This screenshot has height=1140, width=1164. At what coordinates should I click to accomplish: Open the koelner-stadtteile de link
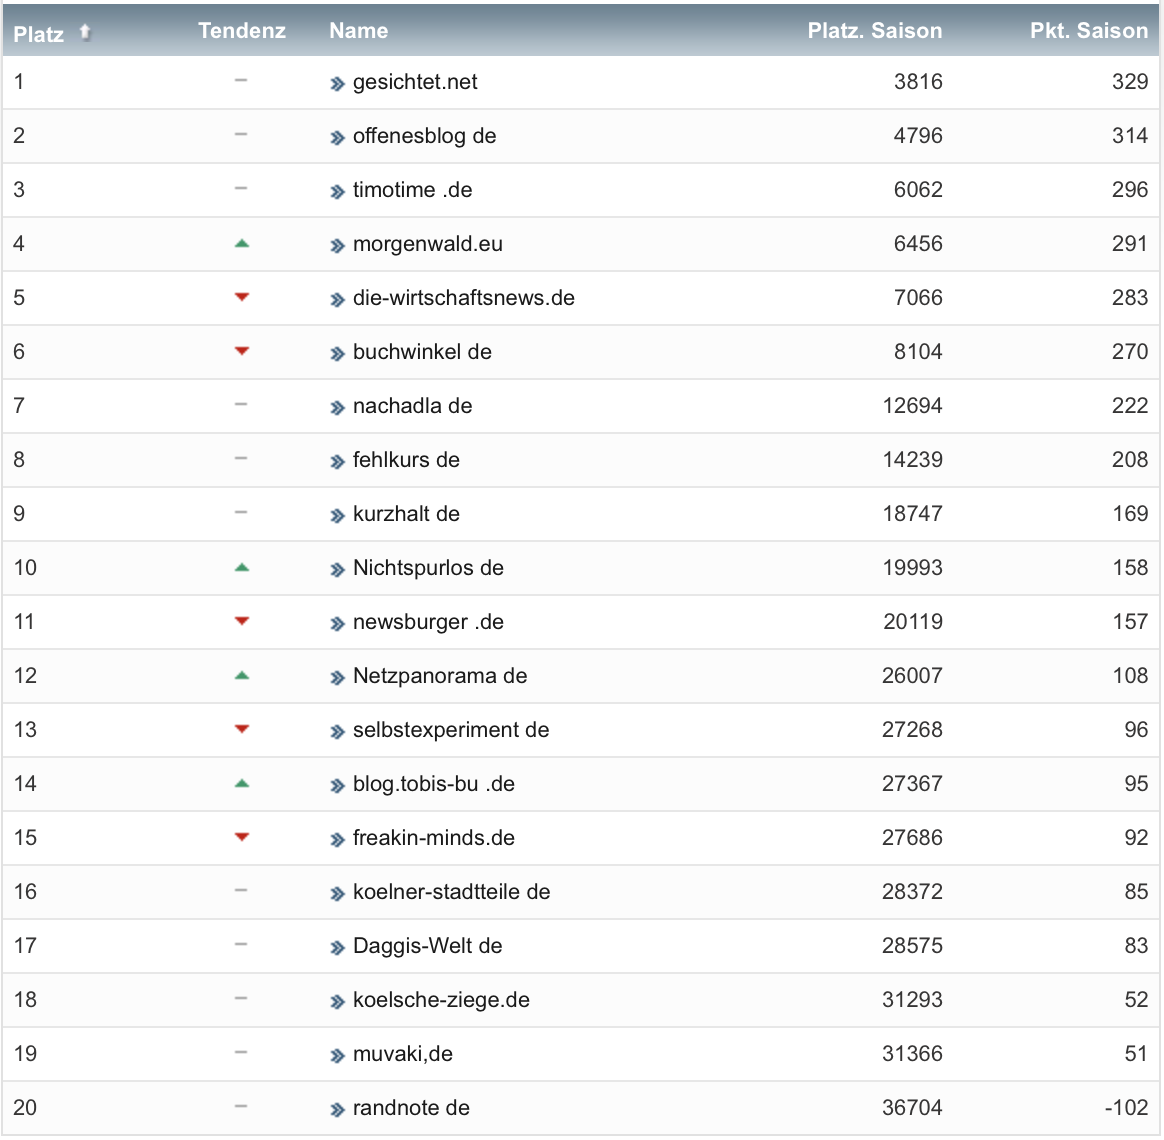point(451,892)
